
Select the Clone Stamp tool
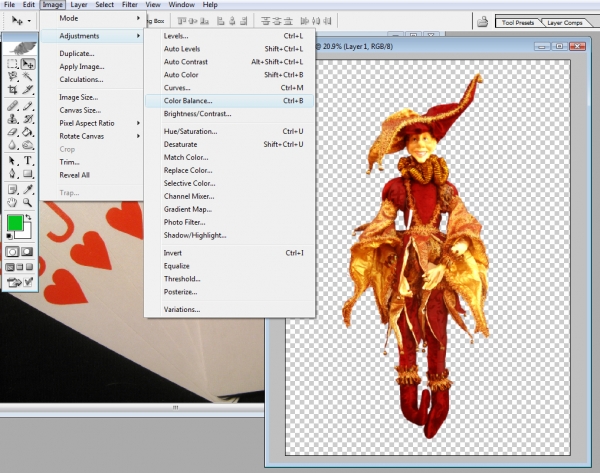[x=13, y=119]
